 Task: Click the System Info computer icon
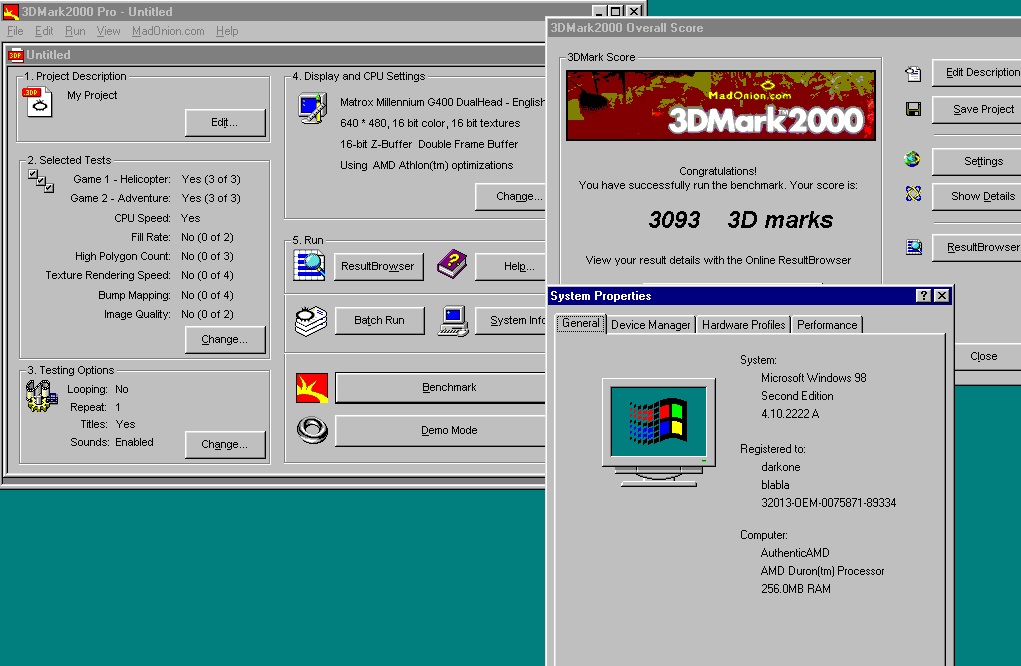coord(453,320)
